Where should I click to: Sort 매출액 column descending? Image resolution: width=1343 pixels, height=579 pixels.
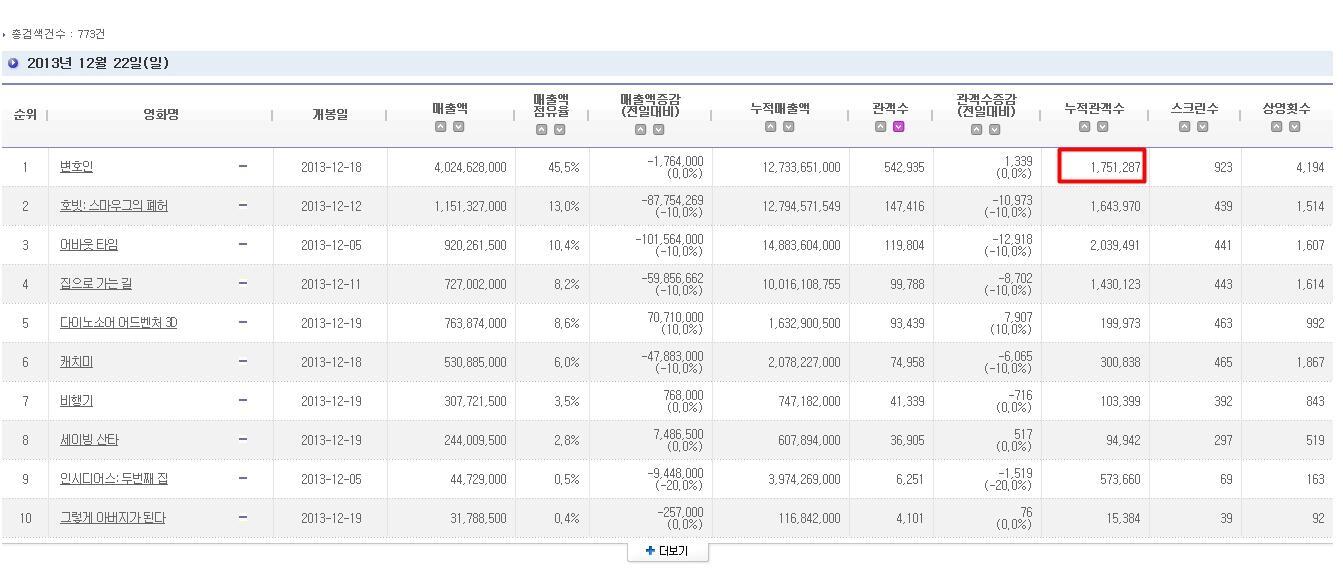tap(459, 127)
